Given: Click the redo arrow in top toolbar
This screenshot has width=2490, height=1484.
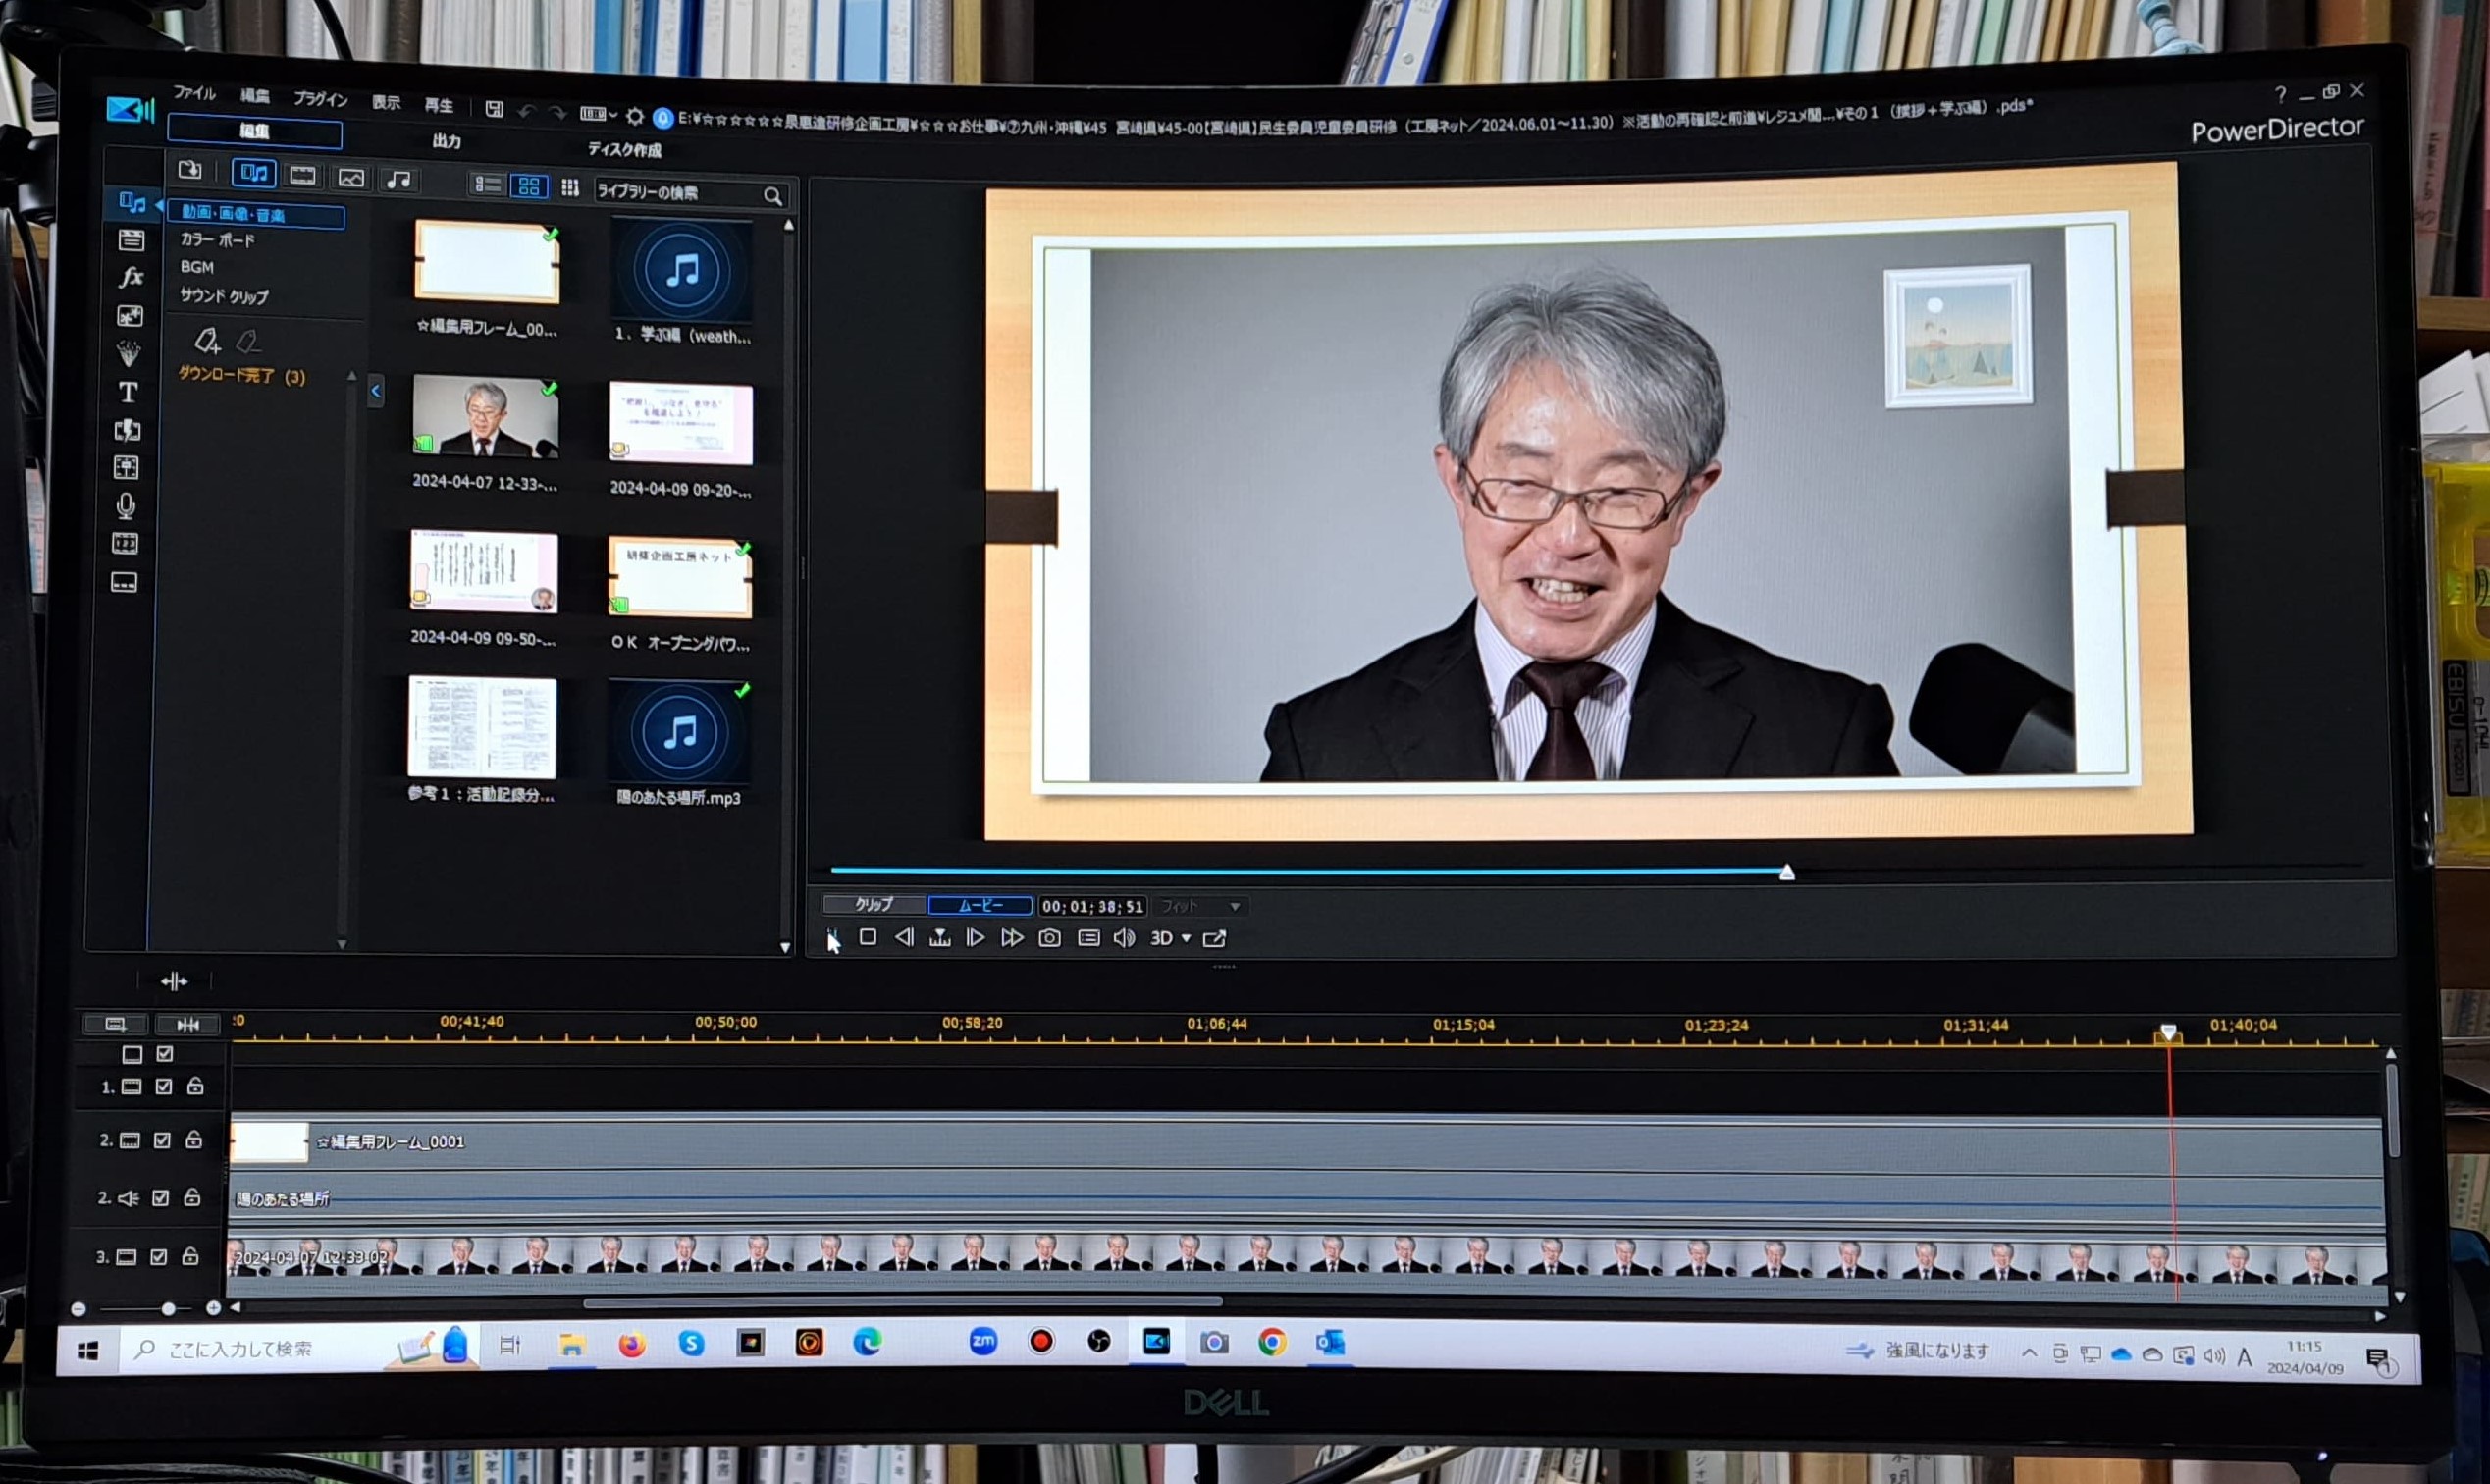Looking at the screenshot, I should coord(558,112).
